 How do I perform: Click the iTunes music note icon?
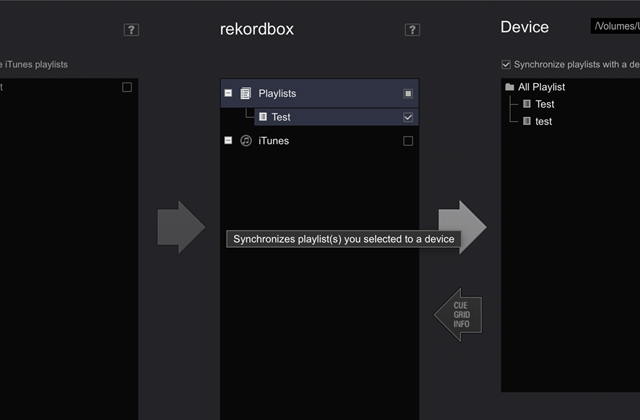click(x=246, y=141)
